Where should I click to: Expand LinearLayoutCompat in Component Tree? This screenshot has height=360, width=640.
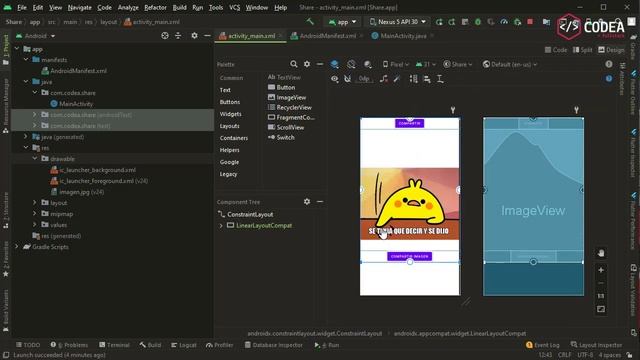point(221,225)
